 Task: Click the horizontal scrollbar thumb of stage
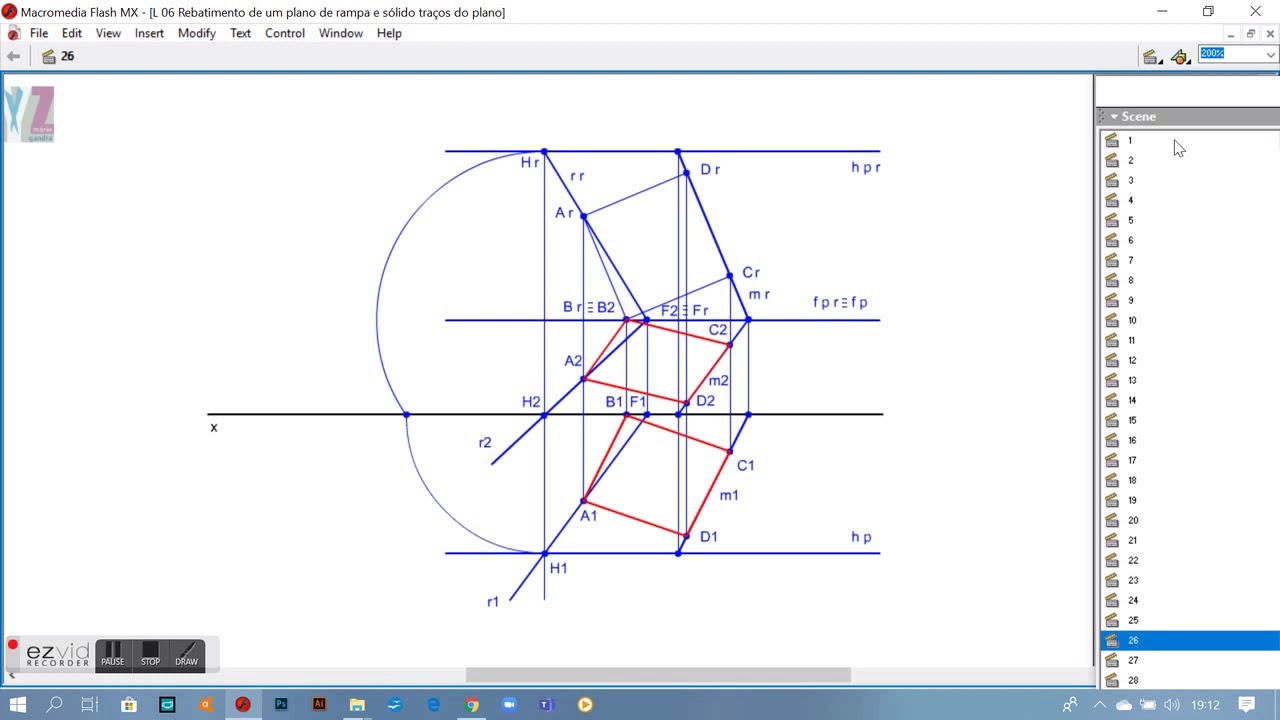658,675
